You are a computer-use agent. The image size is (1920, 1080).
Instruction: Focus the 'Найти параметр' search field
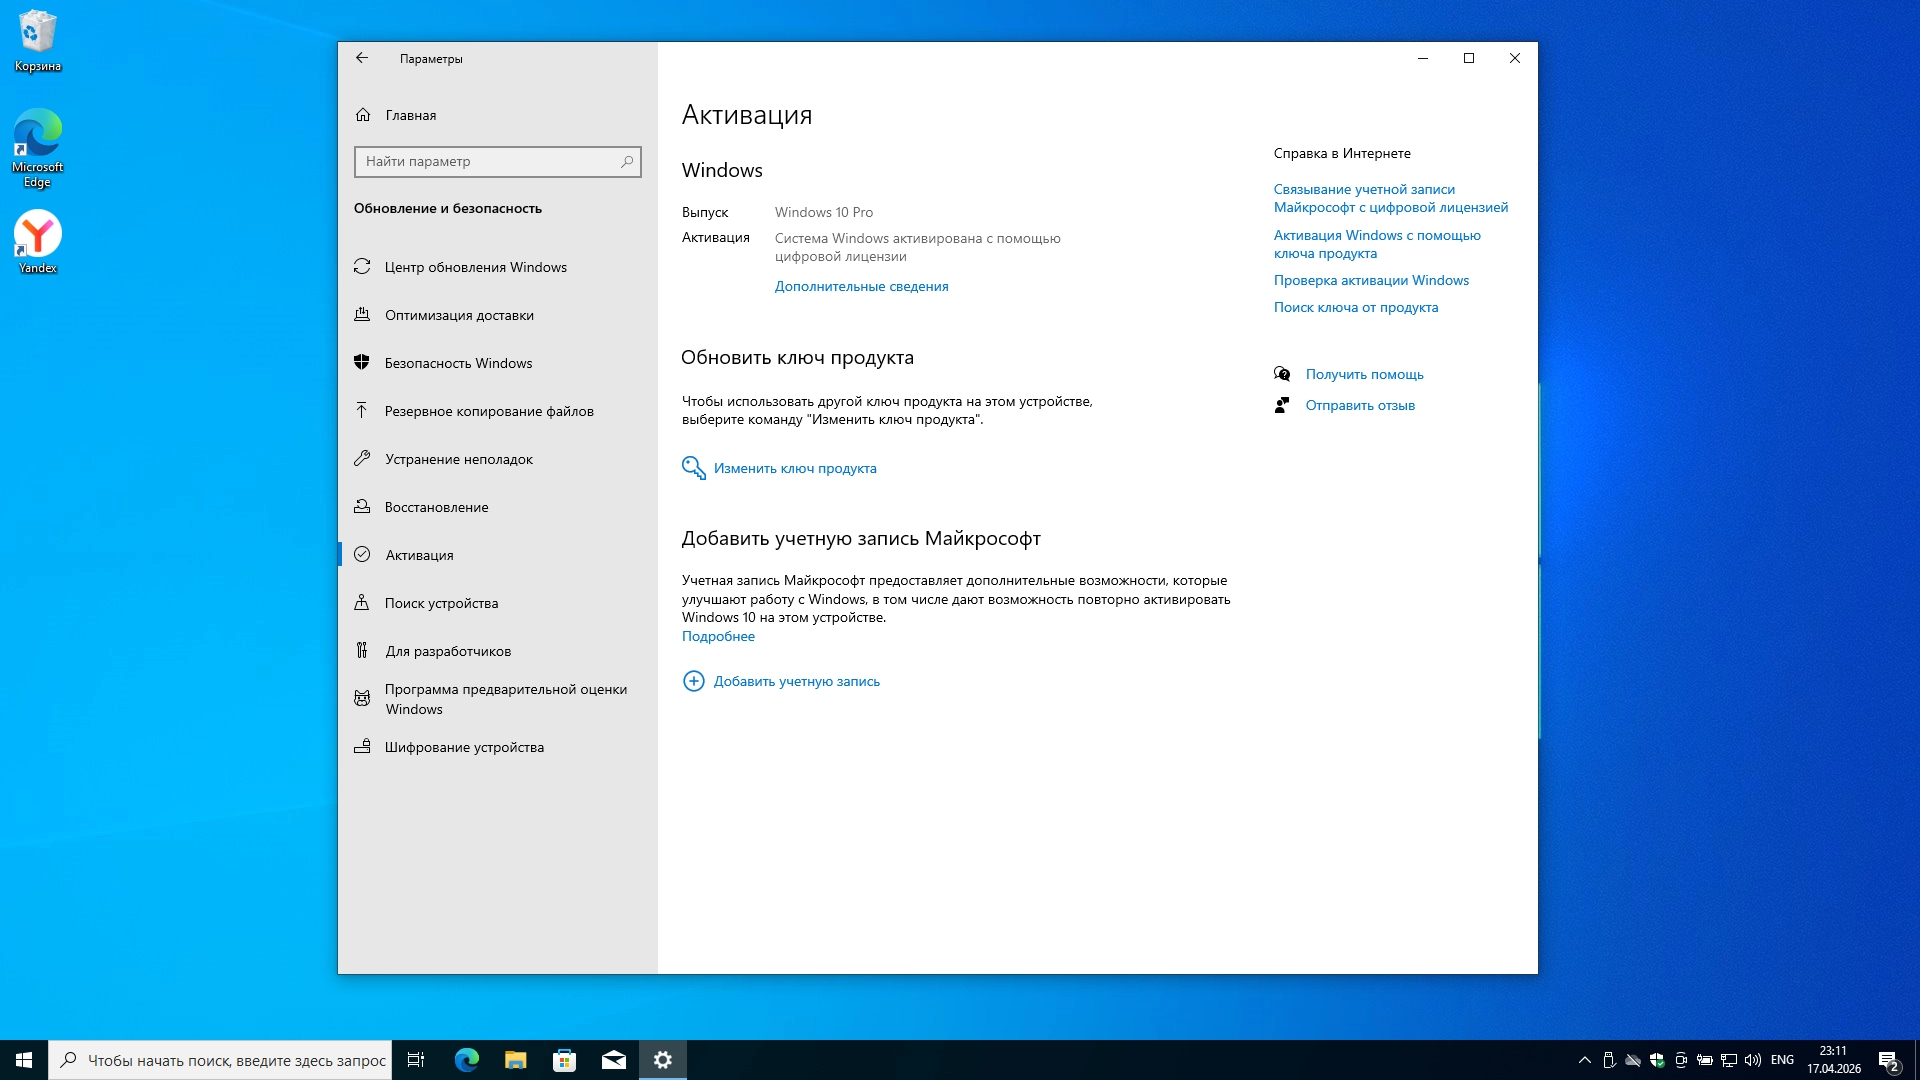[490, 161]
